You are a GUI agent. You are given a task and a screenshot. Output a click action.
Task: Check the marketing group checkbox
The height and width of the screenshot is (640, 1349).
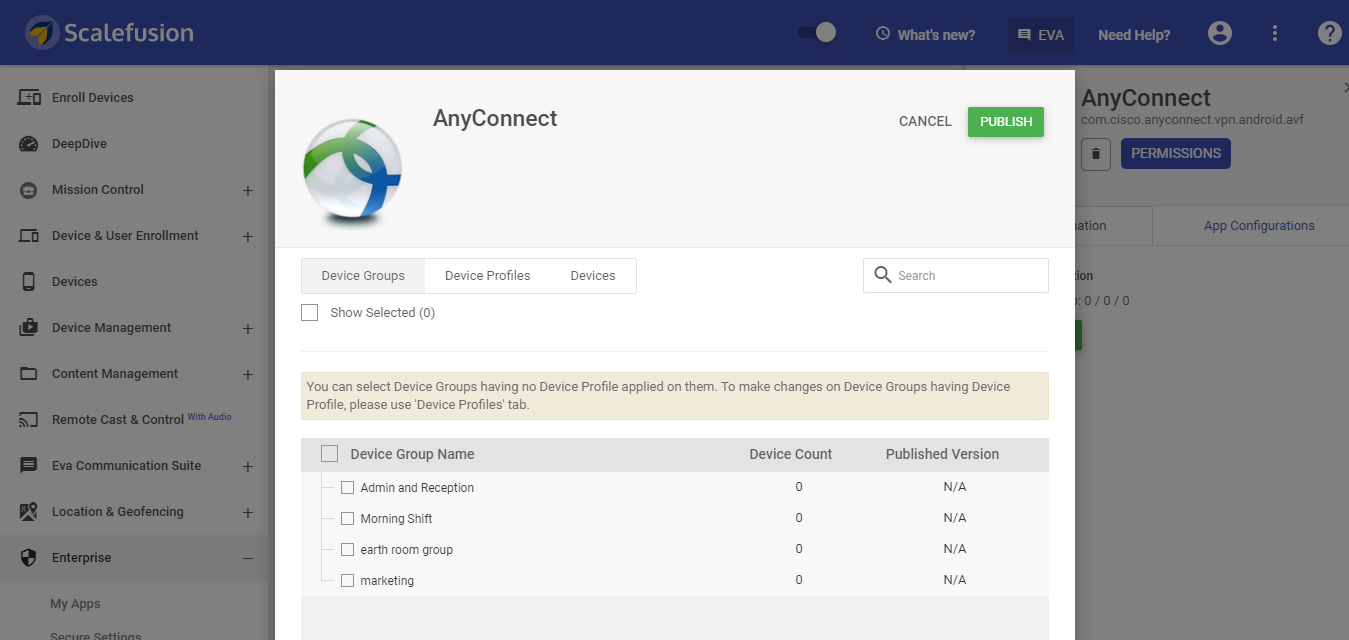pyautogui.click(x=348, y=581)
